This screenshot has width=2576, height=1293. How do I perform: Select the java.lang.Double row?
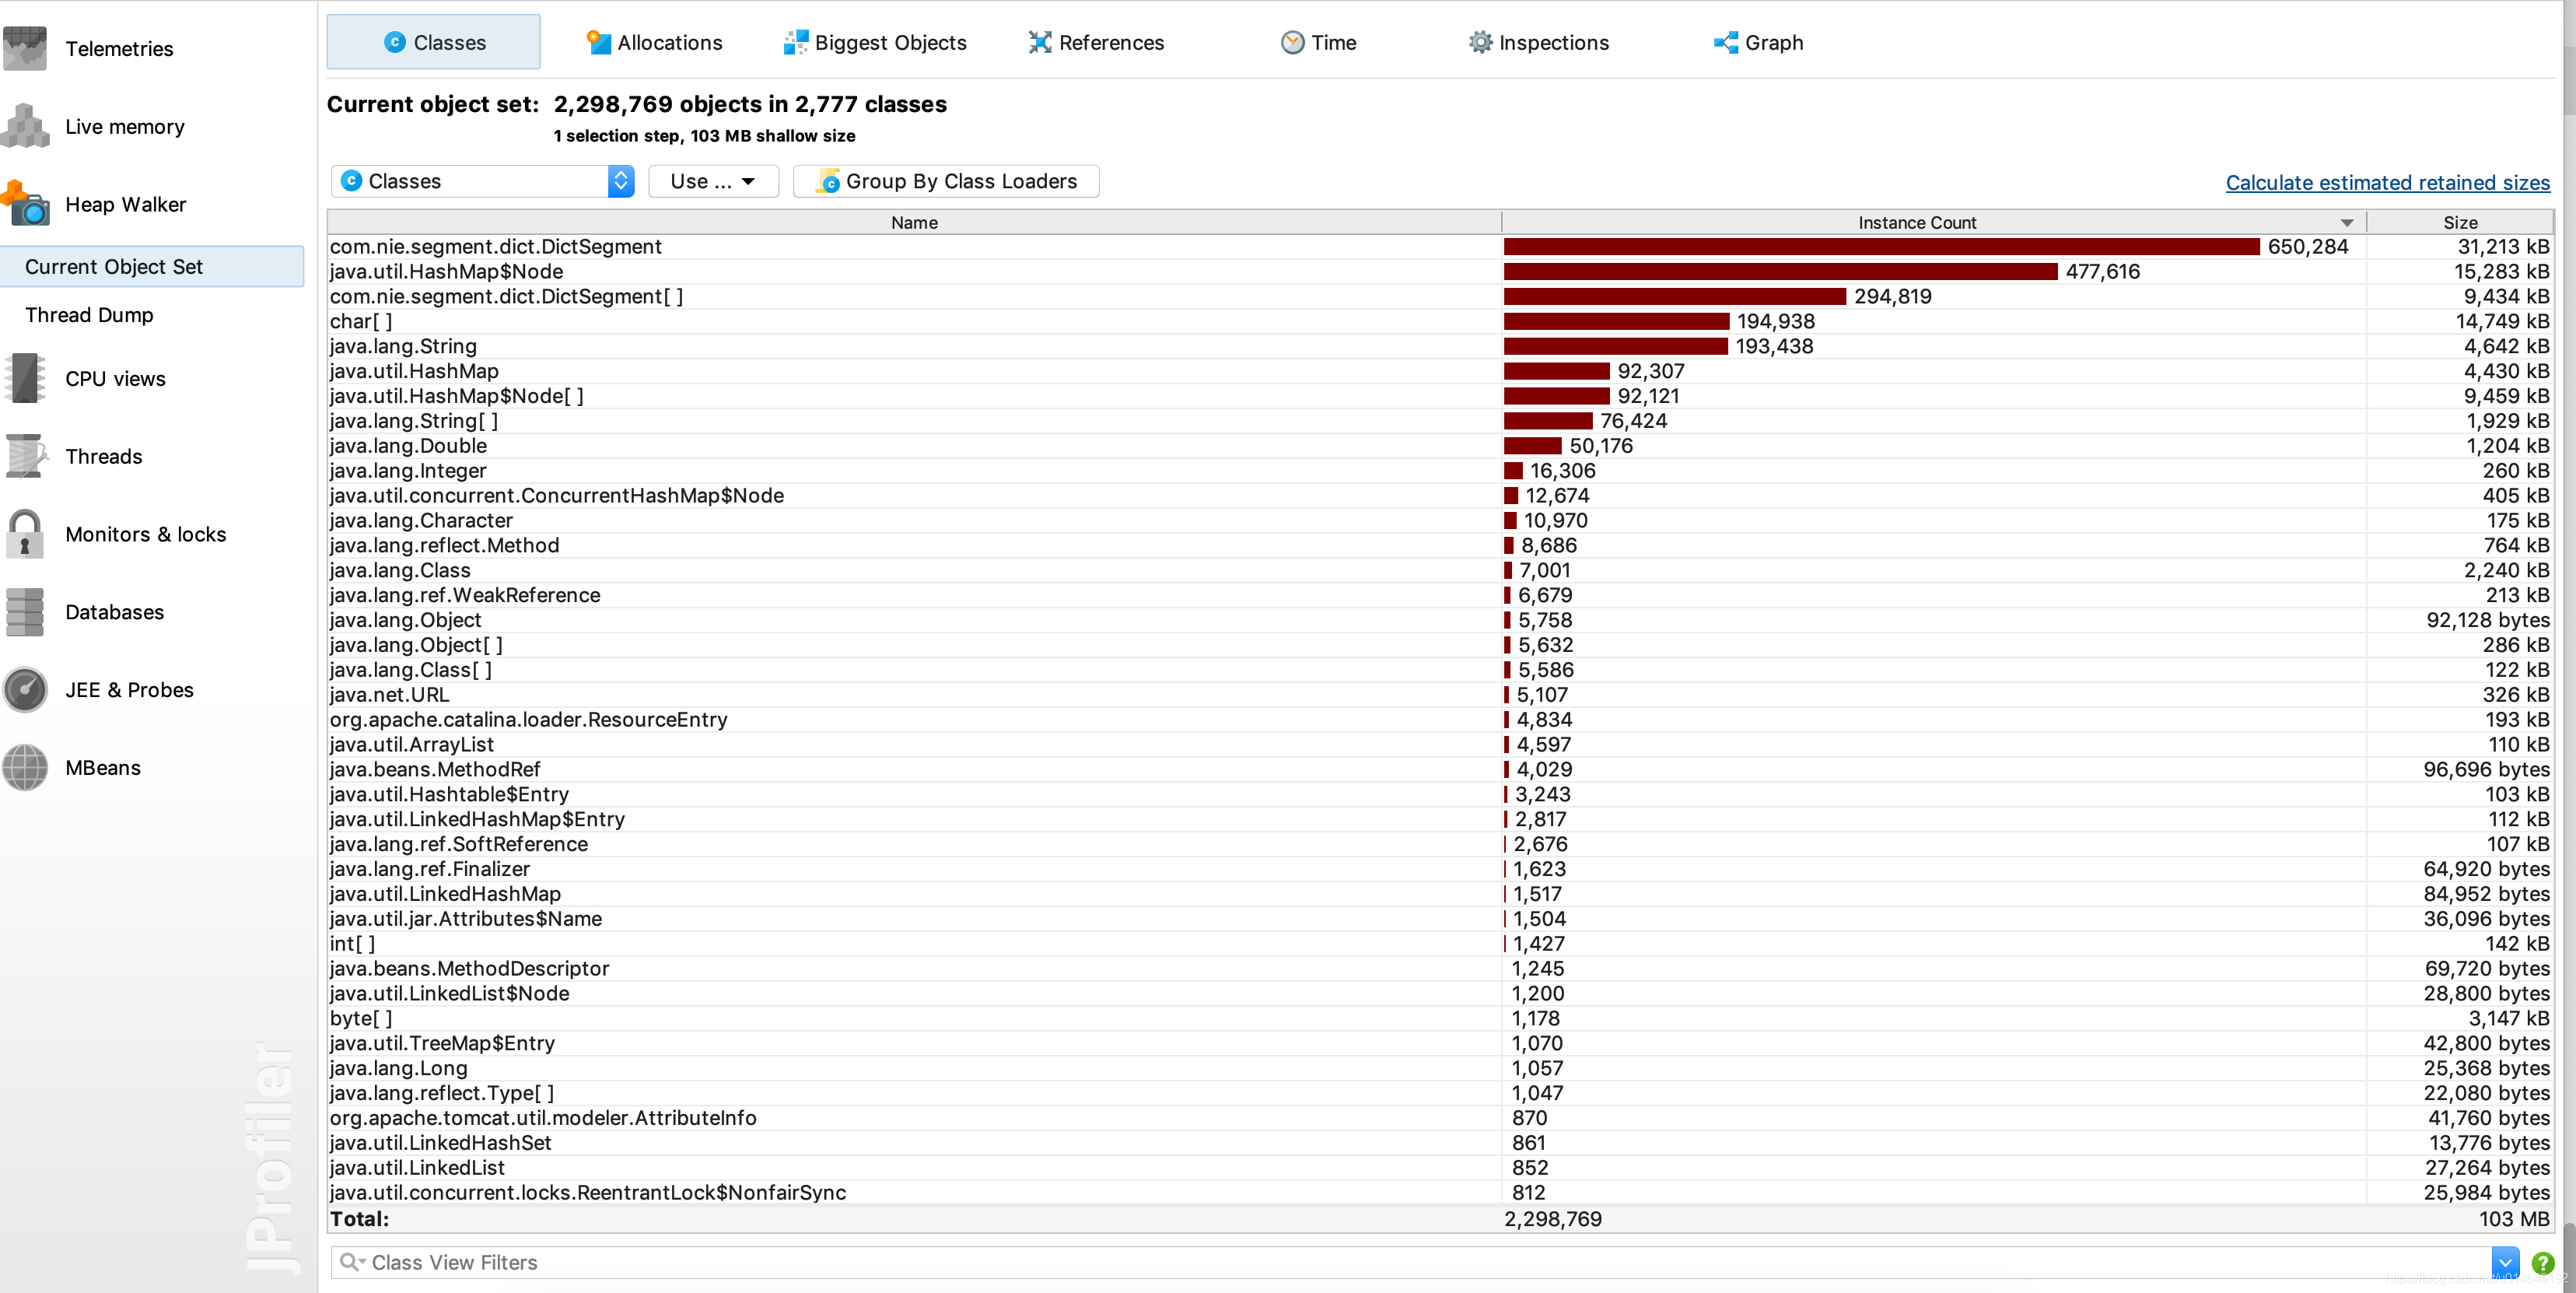pos(1440,445)
